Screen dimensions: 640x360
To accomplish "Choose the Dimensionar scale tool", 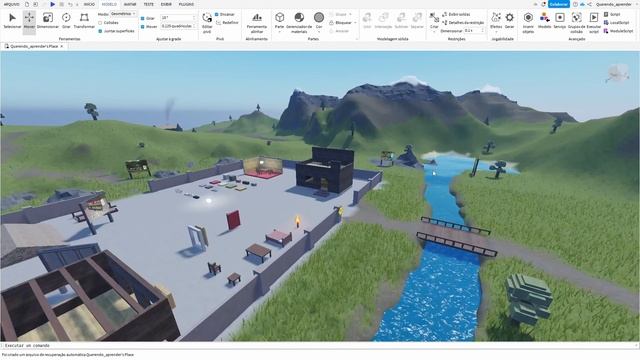I will coord(48,21).
